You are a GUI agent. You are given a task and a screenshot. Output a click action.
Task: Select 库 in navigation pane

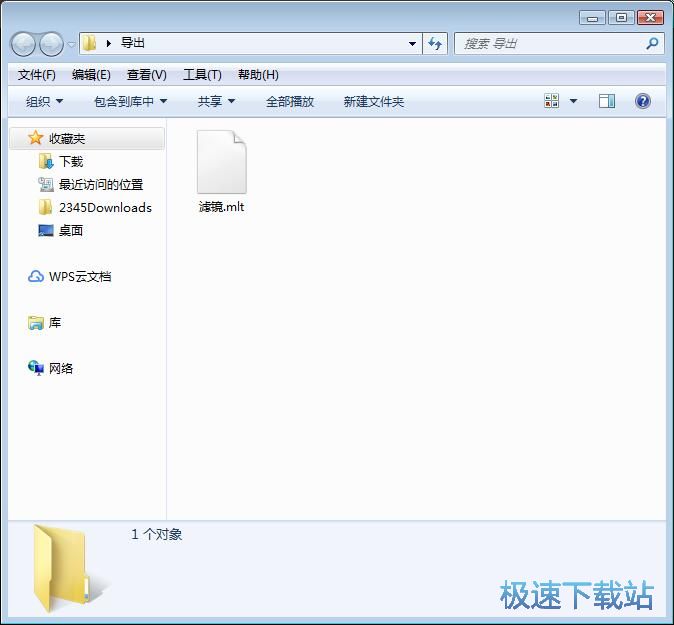[x=55, y=322]
